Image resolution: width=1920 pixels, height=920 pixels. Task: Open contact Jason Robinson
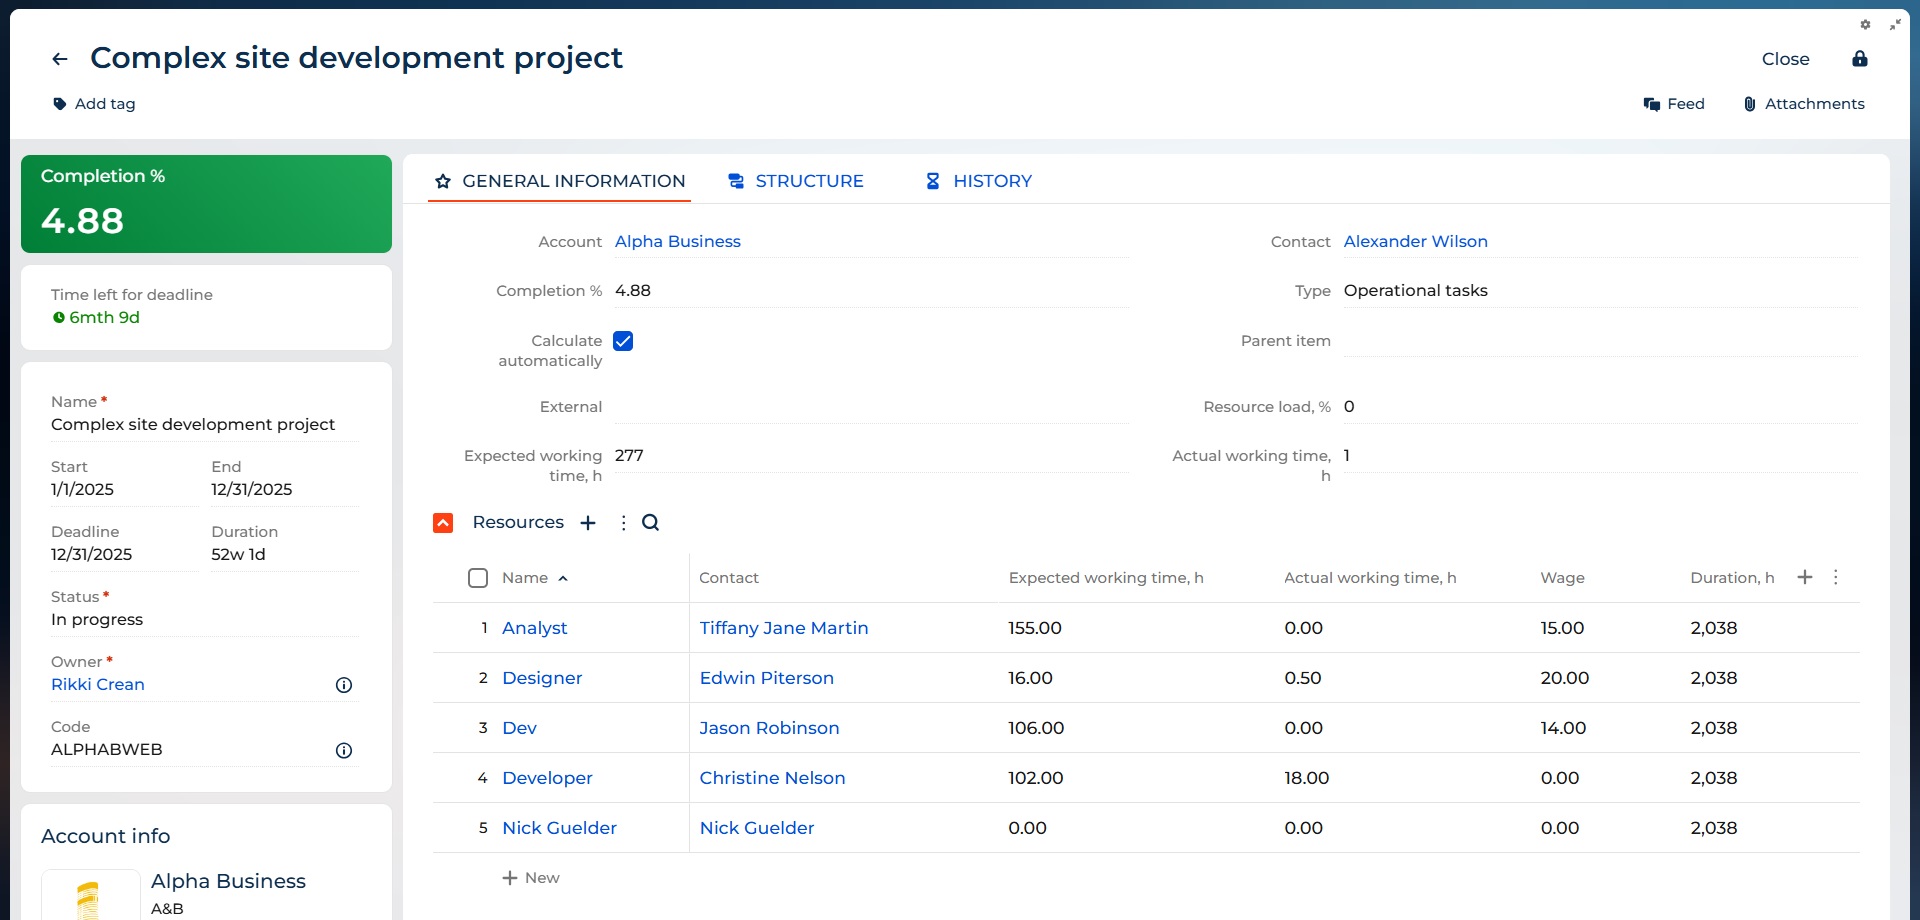pyautogui.click(x=769, y=728)
